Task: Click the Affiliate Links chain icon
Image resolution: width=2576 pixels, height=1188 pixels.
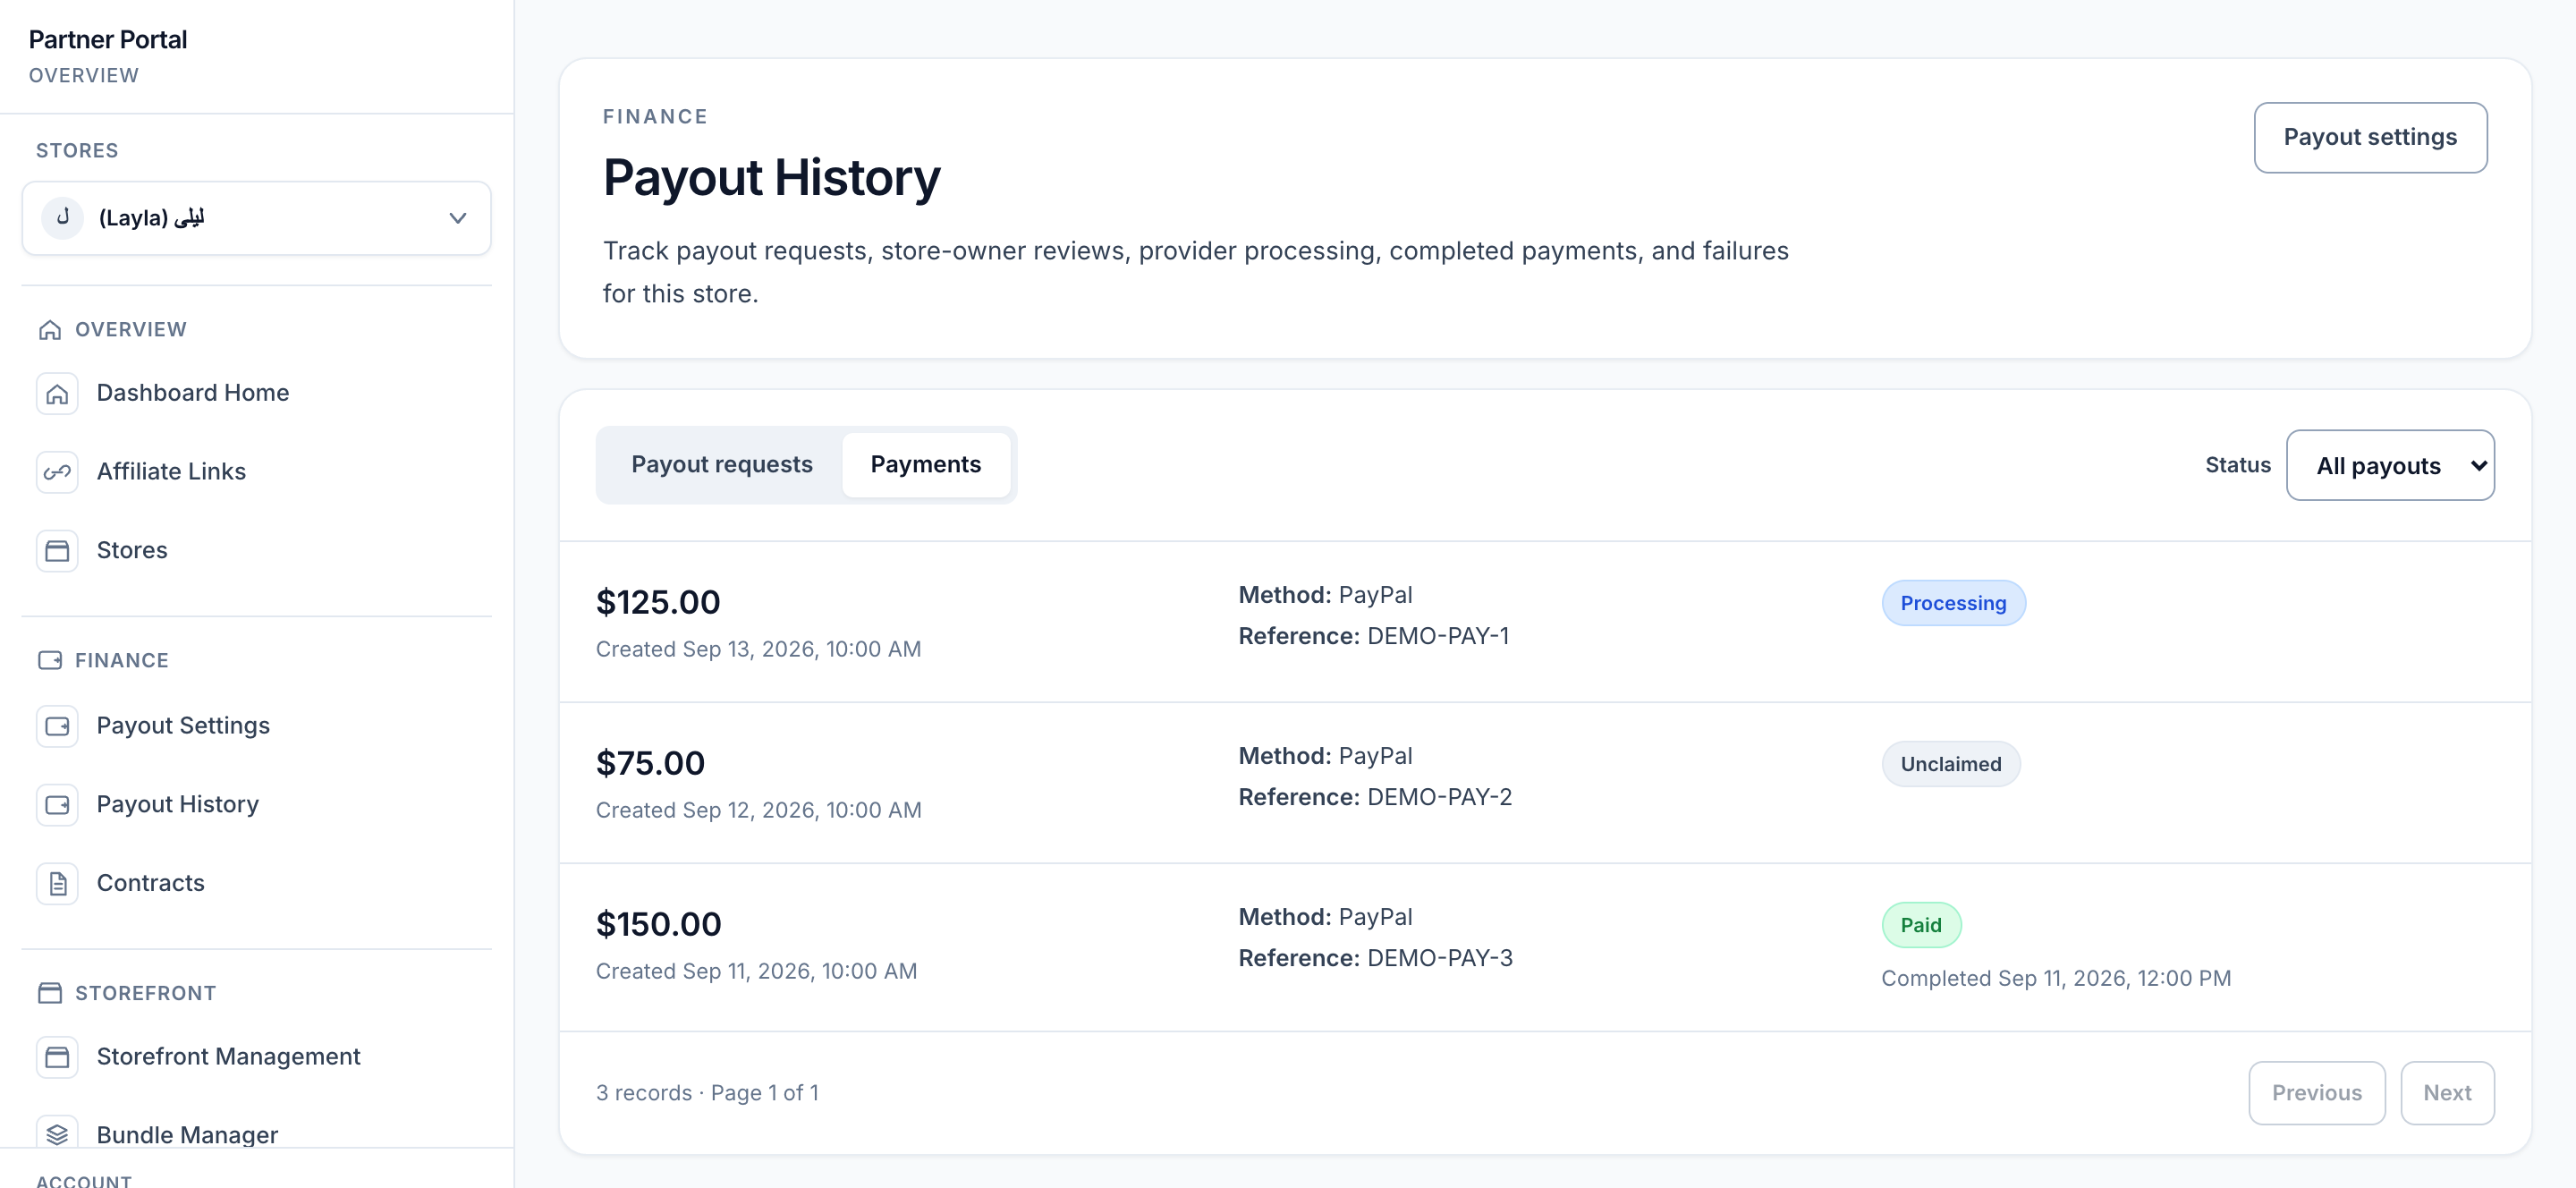Action: [x=57, y=472]
